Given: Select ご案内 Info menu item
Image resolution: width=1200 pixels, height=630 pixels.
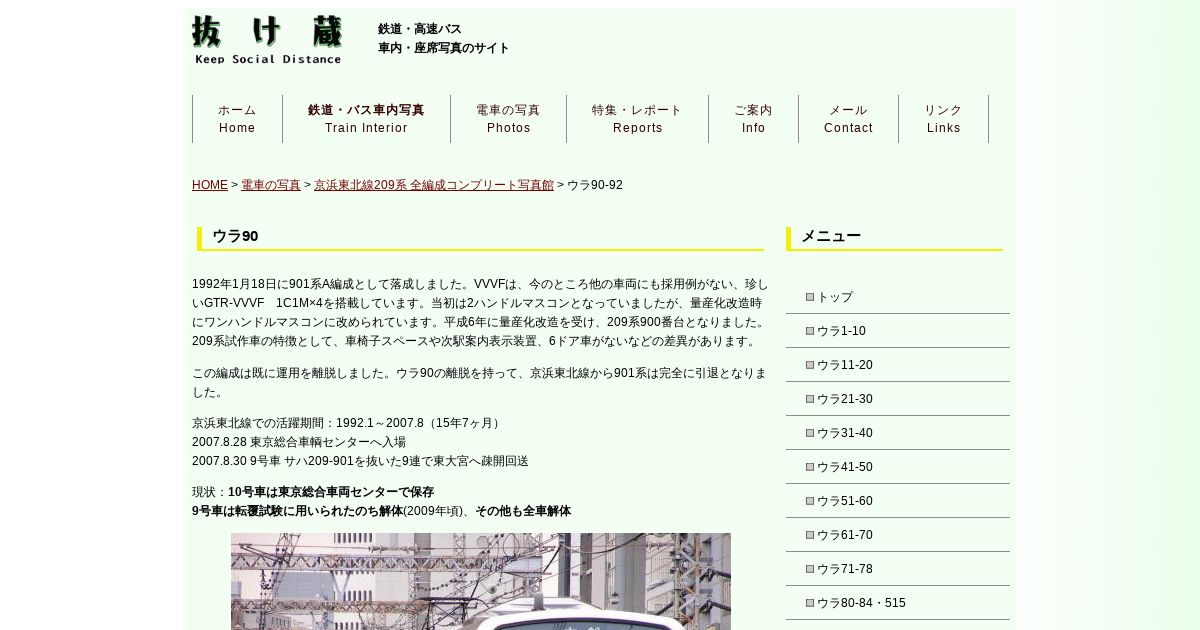Looking at the screenshot, I should click(x=753, y=119).
